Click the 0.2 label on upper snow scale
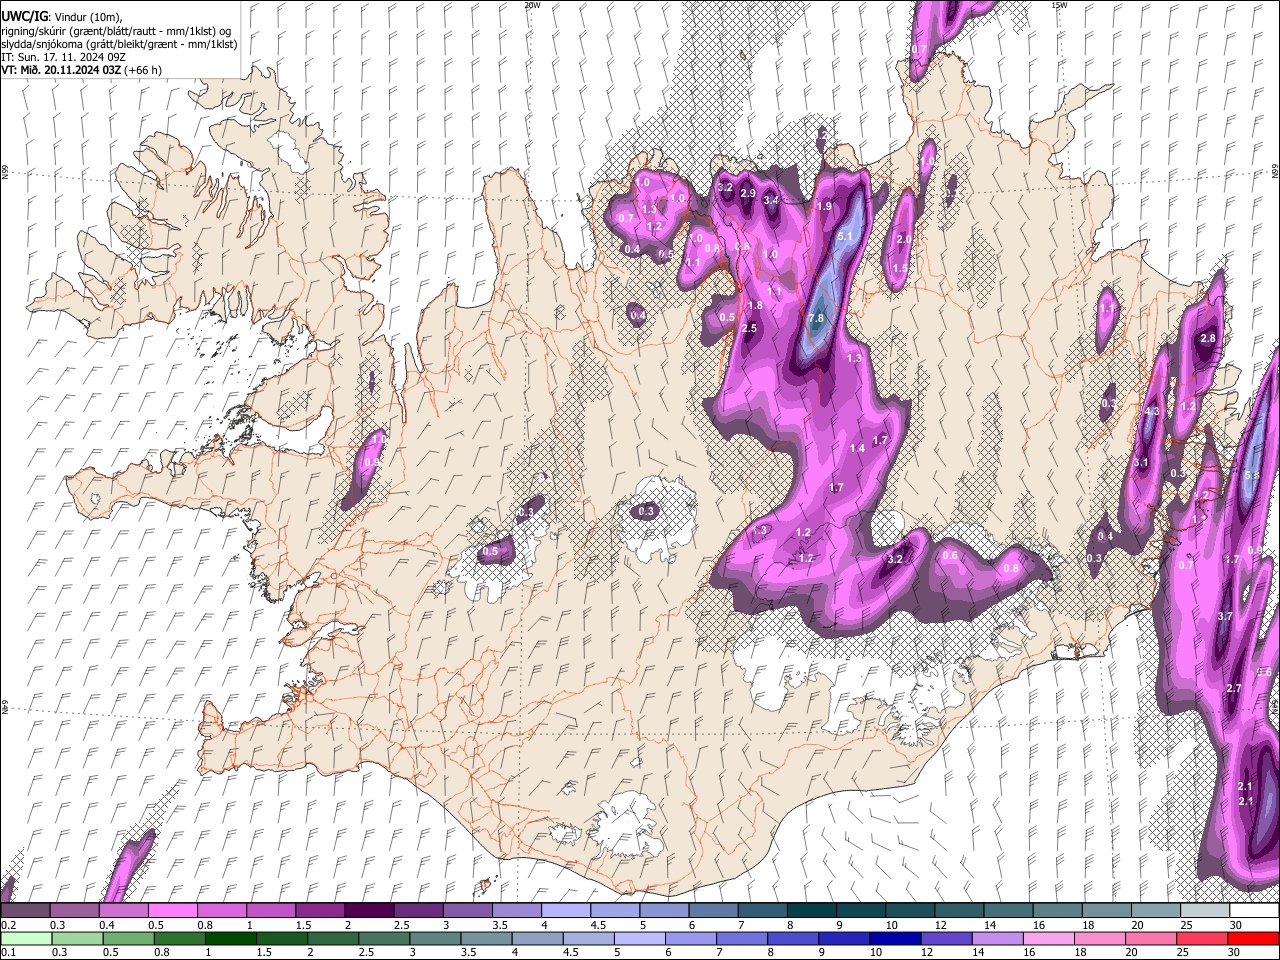The image size is (1280, 960). (x=8, y=925)
